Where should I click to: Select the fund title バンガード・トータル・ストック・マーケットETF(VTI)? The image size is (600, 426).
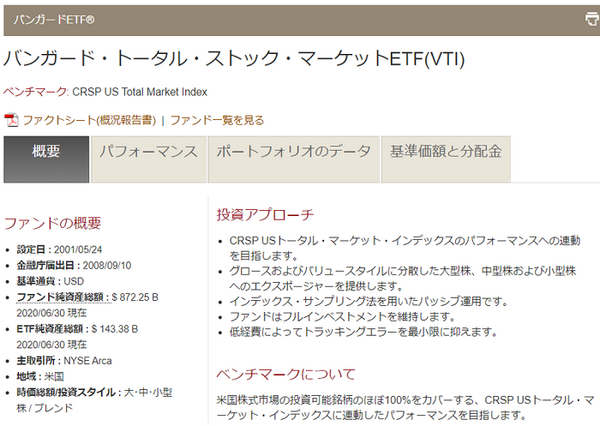[234, 59]
